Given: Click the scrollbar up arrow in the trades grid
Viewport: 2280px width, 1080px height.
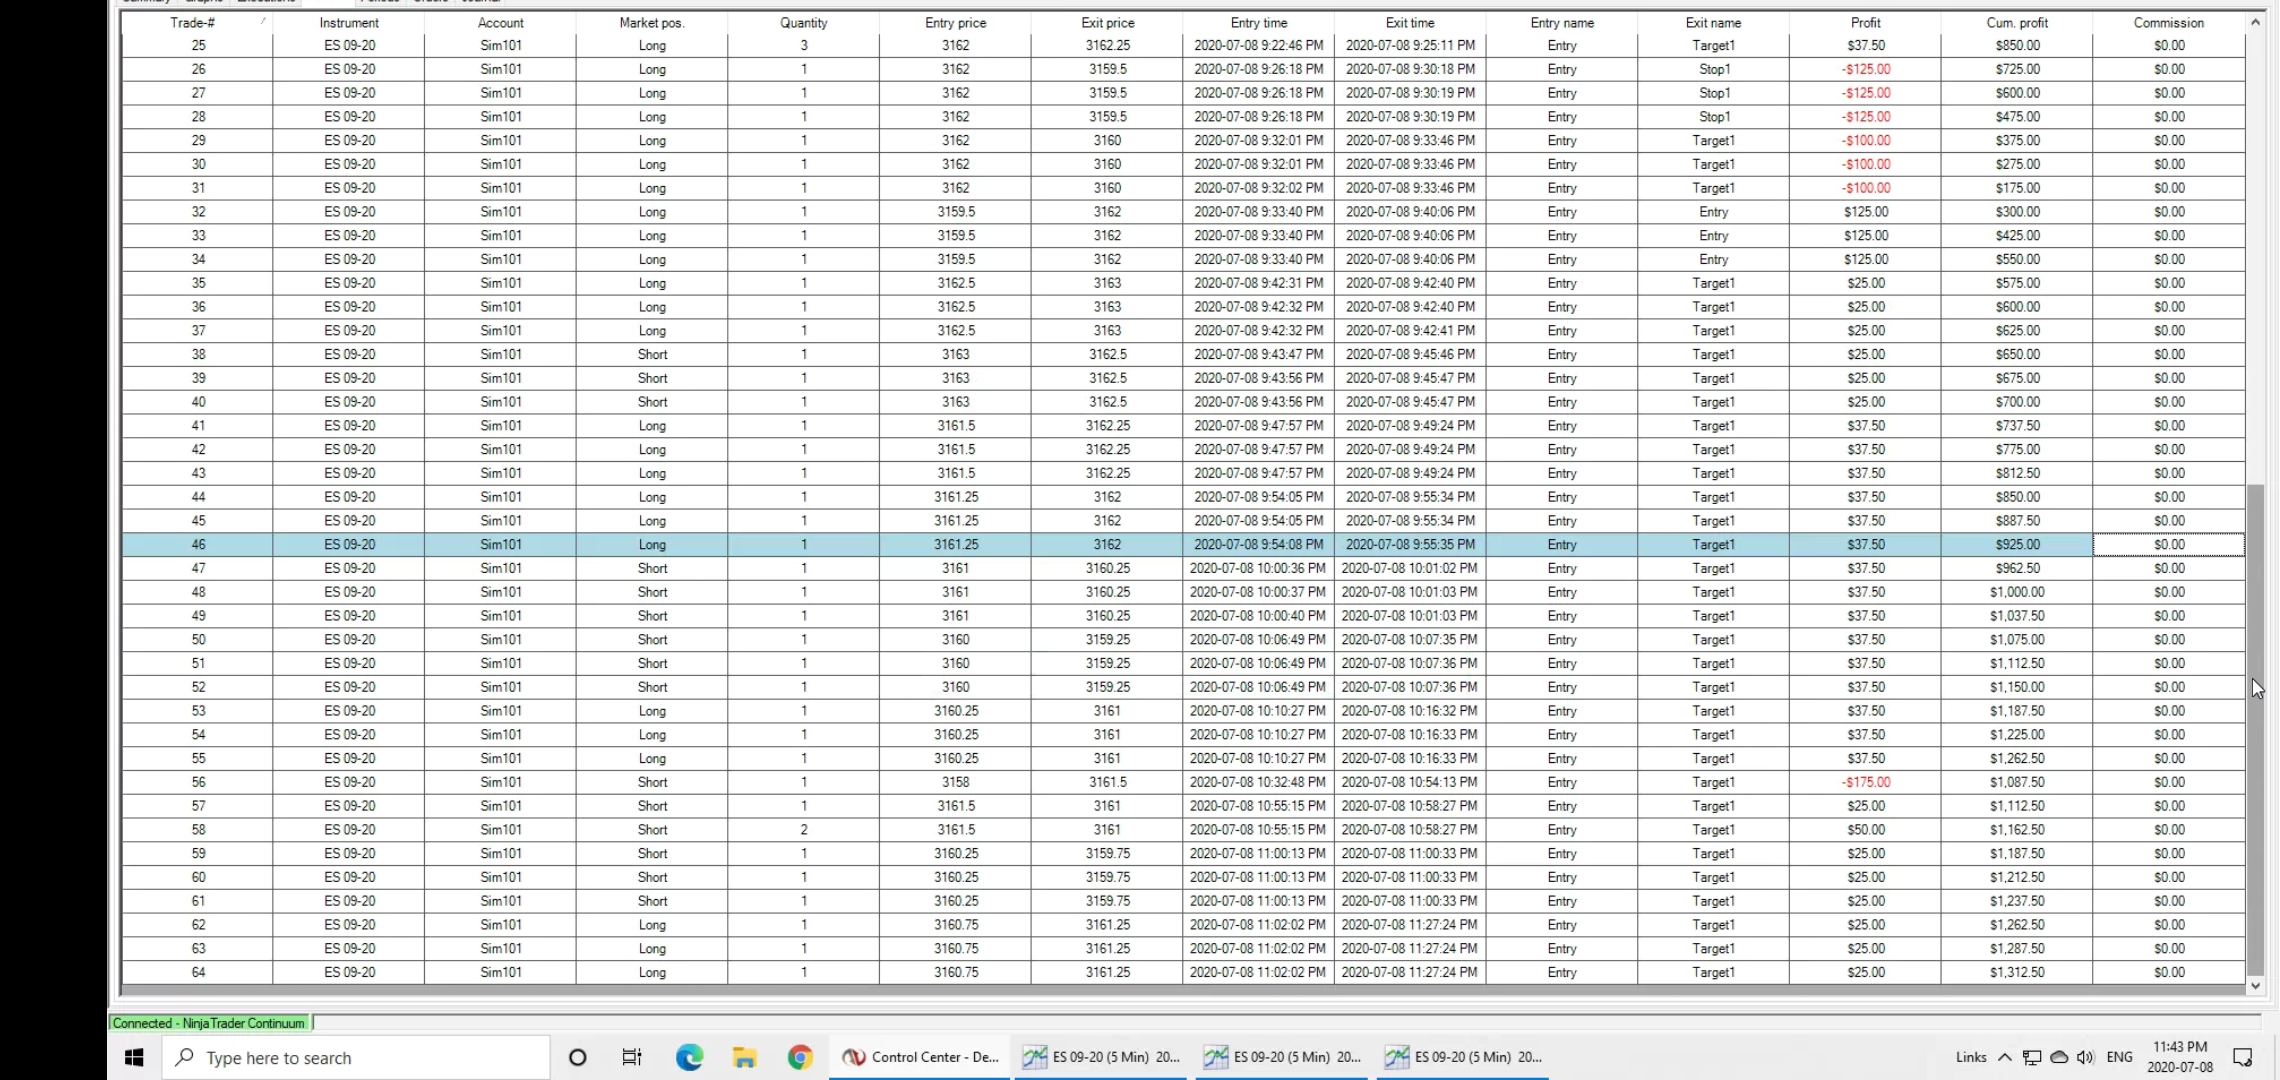Looking at the screenshot, I should (2255, 21).
